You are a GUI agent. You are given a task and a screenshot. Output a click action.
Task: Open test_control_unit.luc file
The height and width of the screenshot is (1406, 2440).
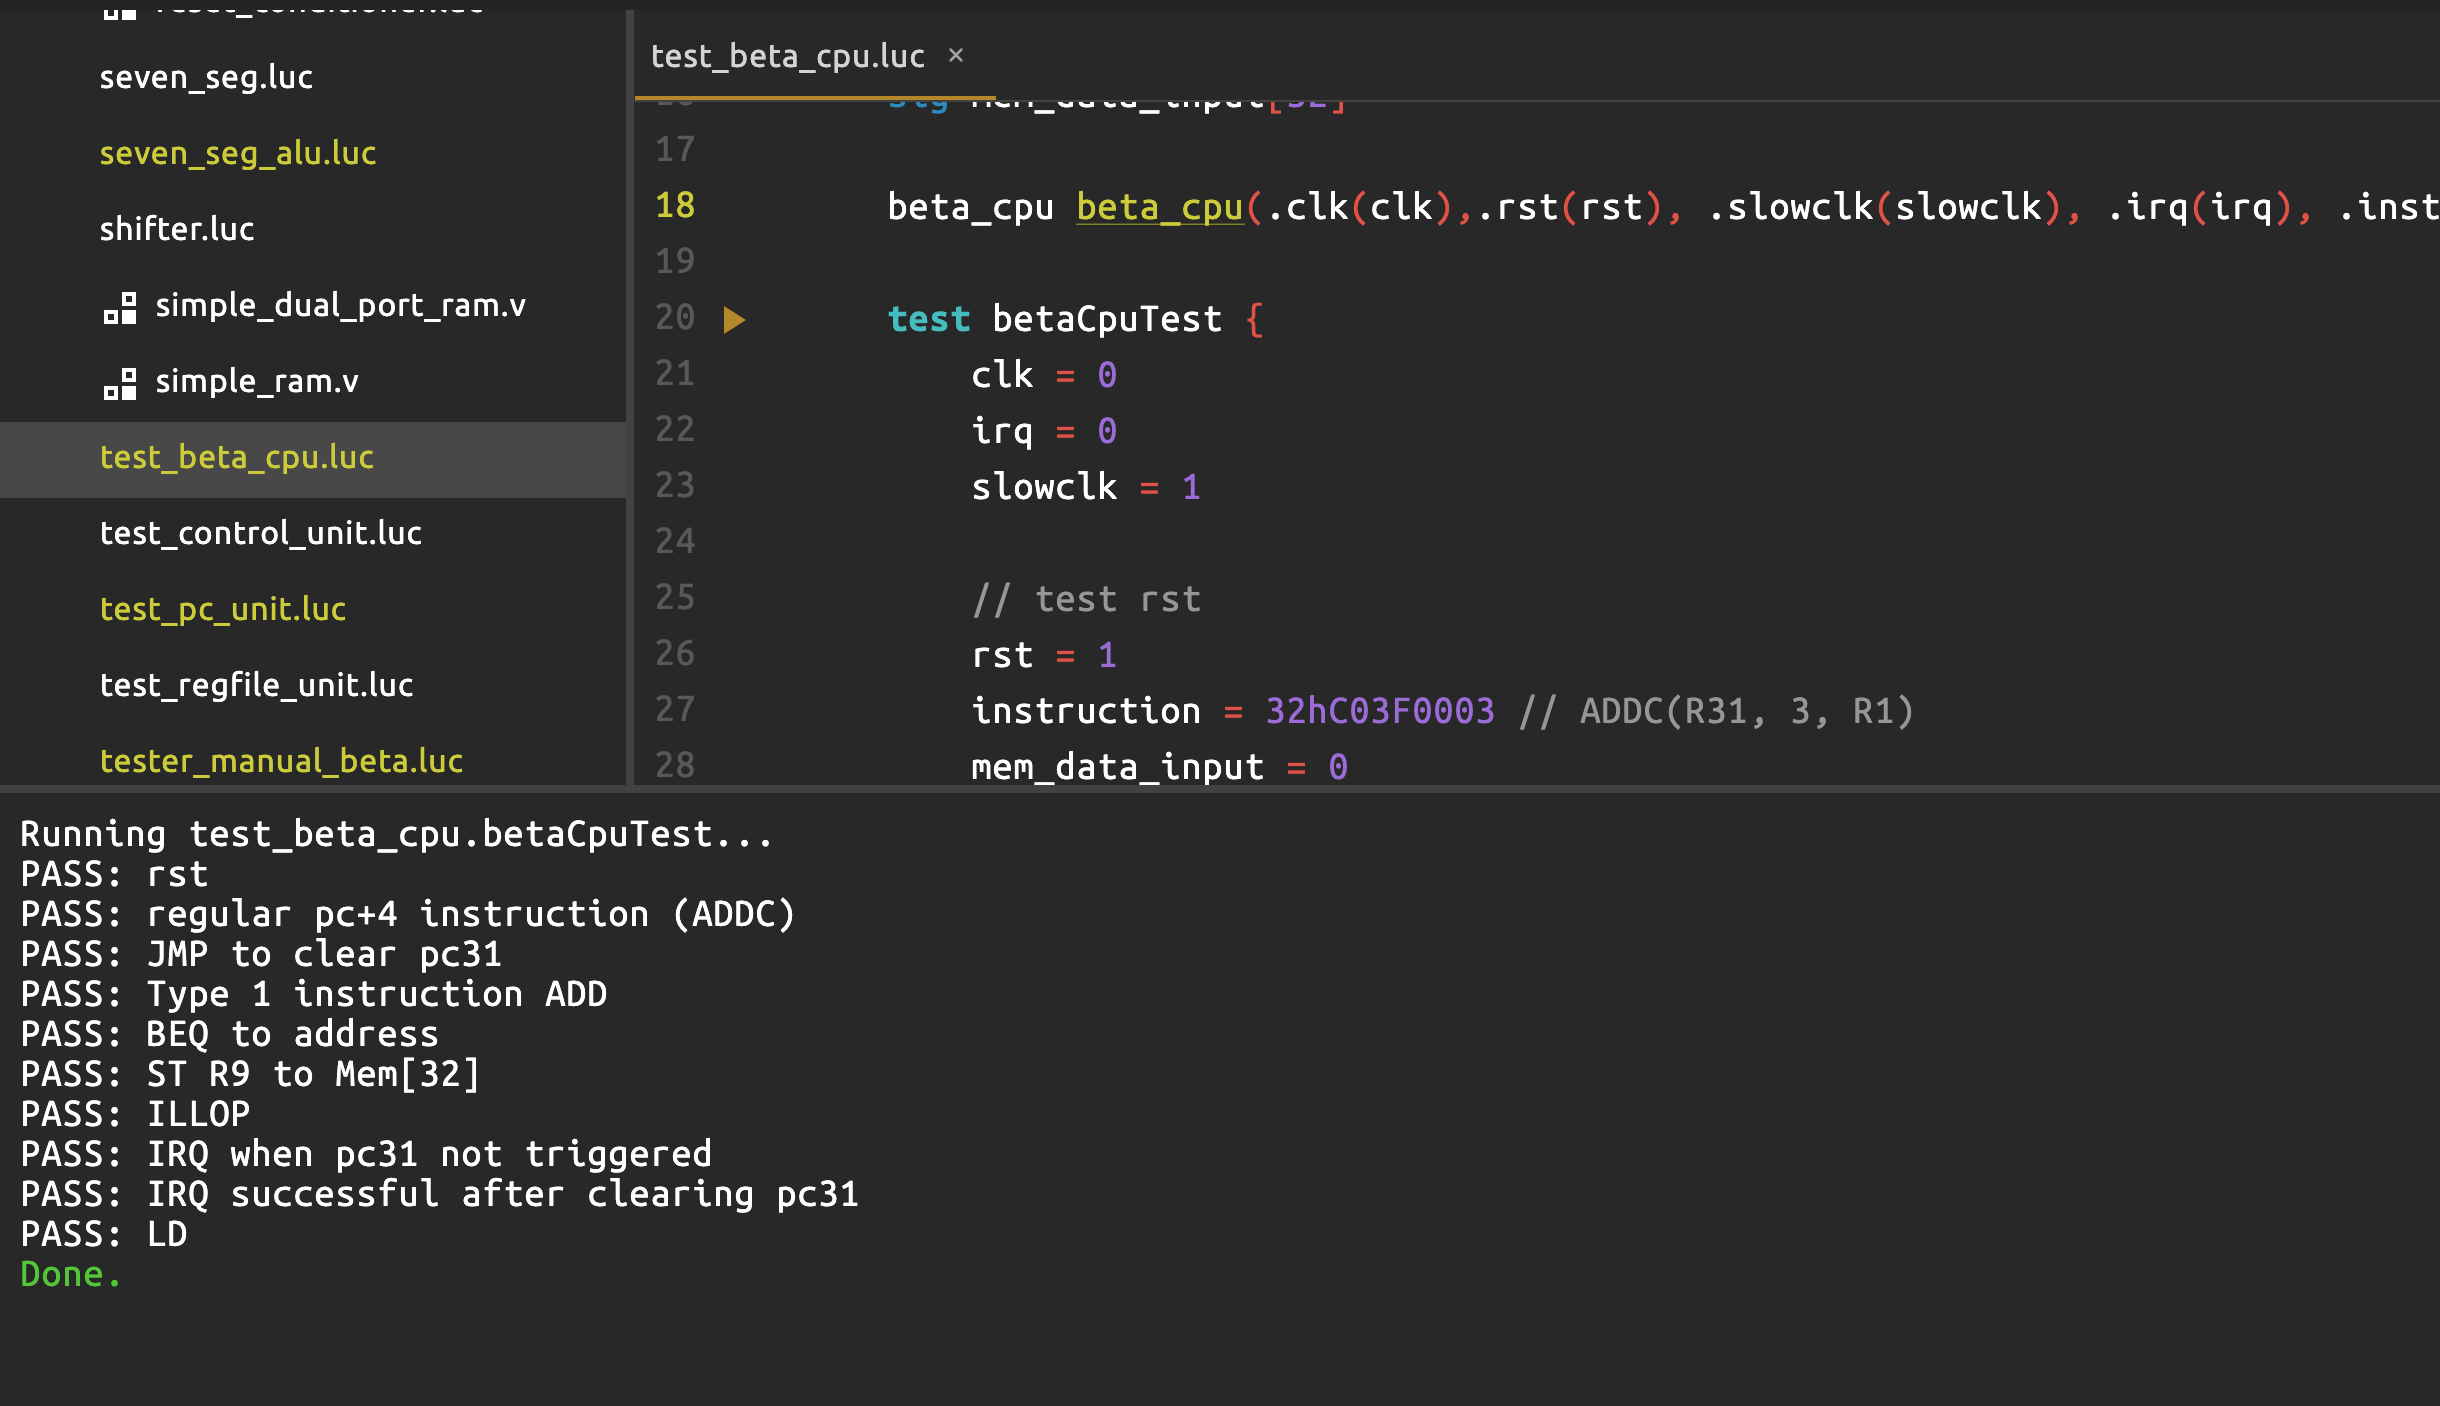tap(261, 533)
